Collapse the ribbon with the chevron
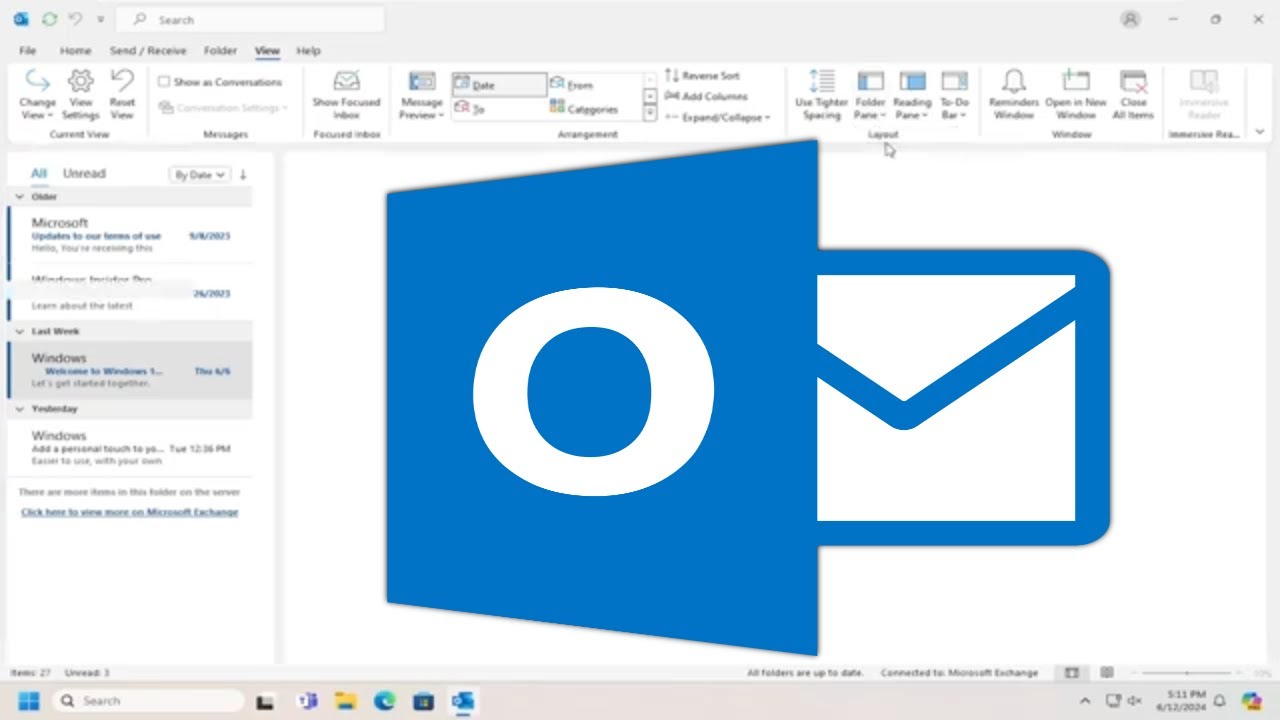The width and height of the screenshot is (1280, 720). tap(1259, 132)
